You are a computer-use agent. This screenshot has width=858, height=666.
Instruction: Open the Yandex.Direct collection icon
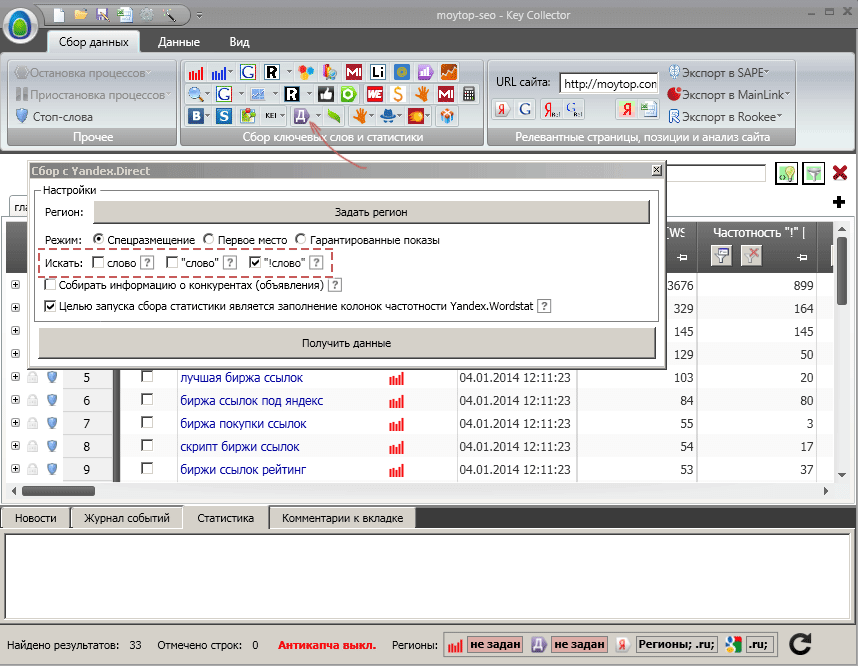[x=301, y=116]
